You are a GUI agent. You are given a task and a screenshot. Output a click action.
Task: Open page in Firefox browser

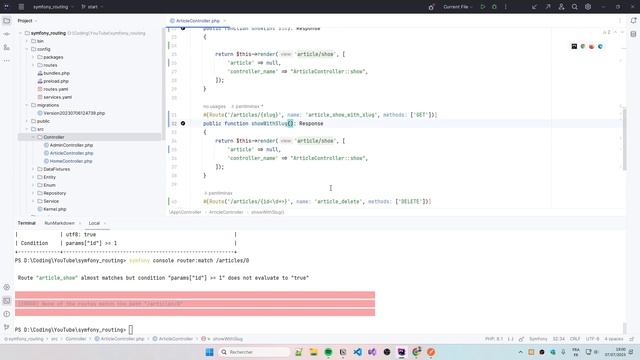click(591, 47)
